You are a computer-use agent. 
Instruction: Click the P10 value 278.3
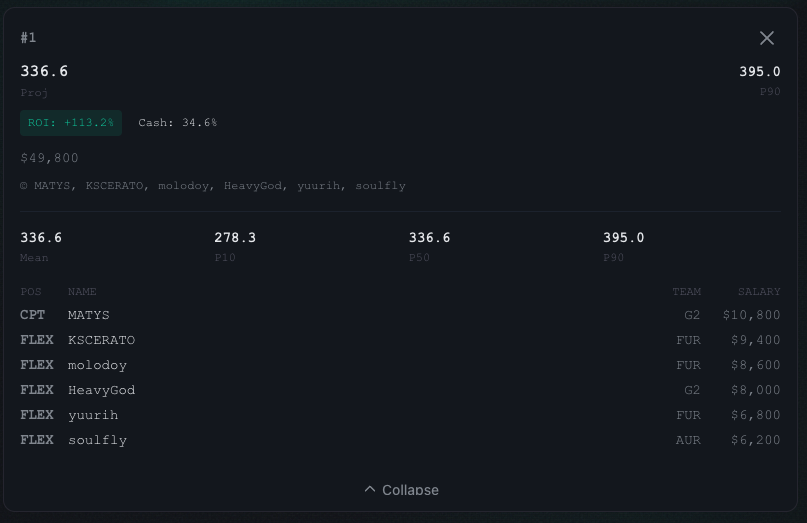[x=235, y=238]
